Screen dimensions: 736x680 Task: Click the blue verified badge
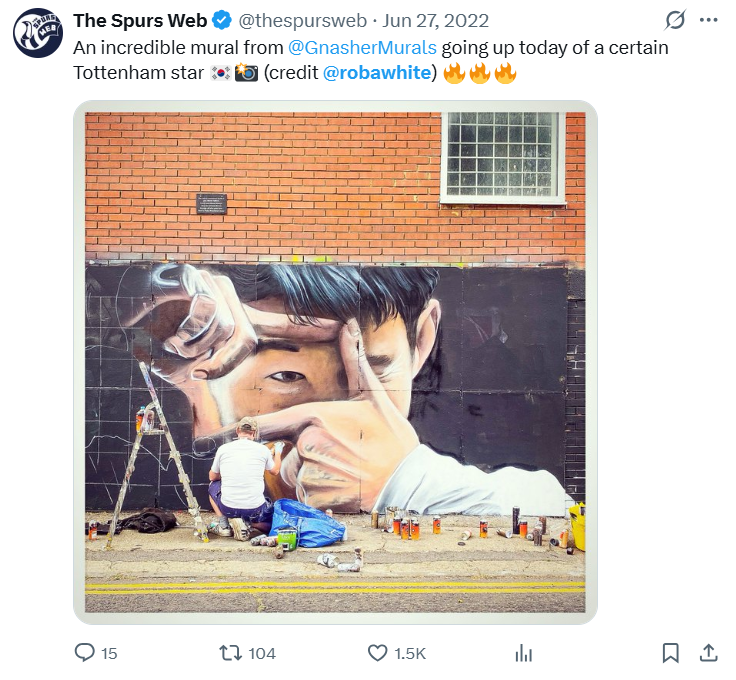tap(222, 20)
